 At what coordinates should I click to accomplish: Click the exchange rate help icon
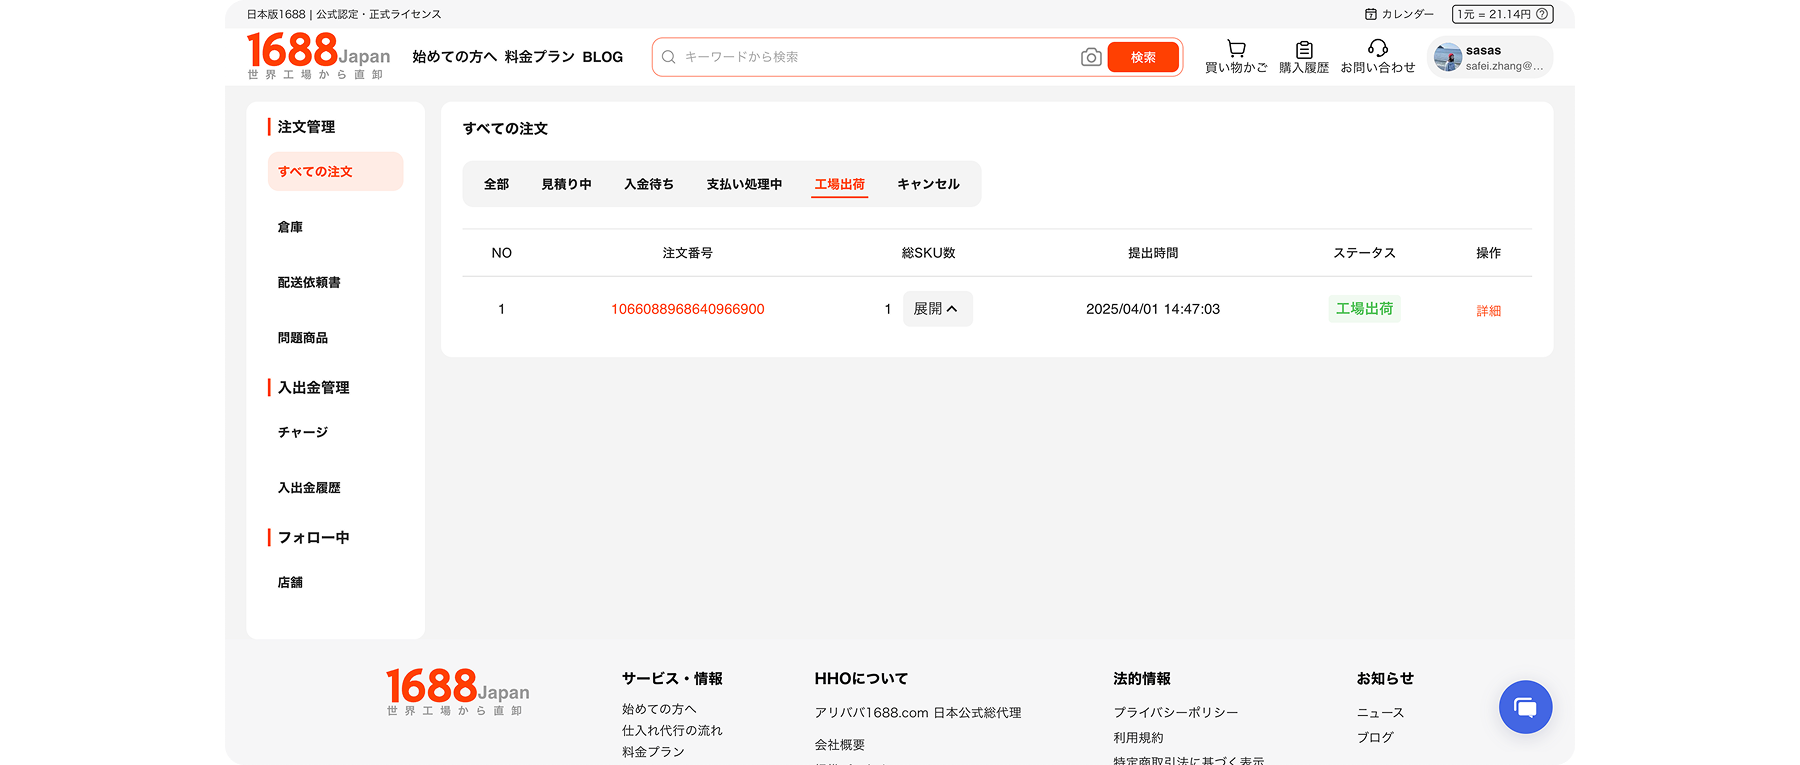coord(1542,14)
